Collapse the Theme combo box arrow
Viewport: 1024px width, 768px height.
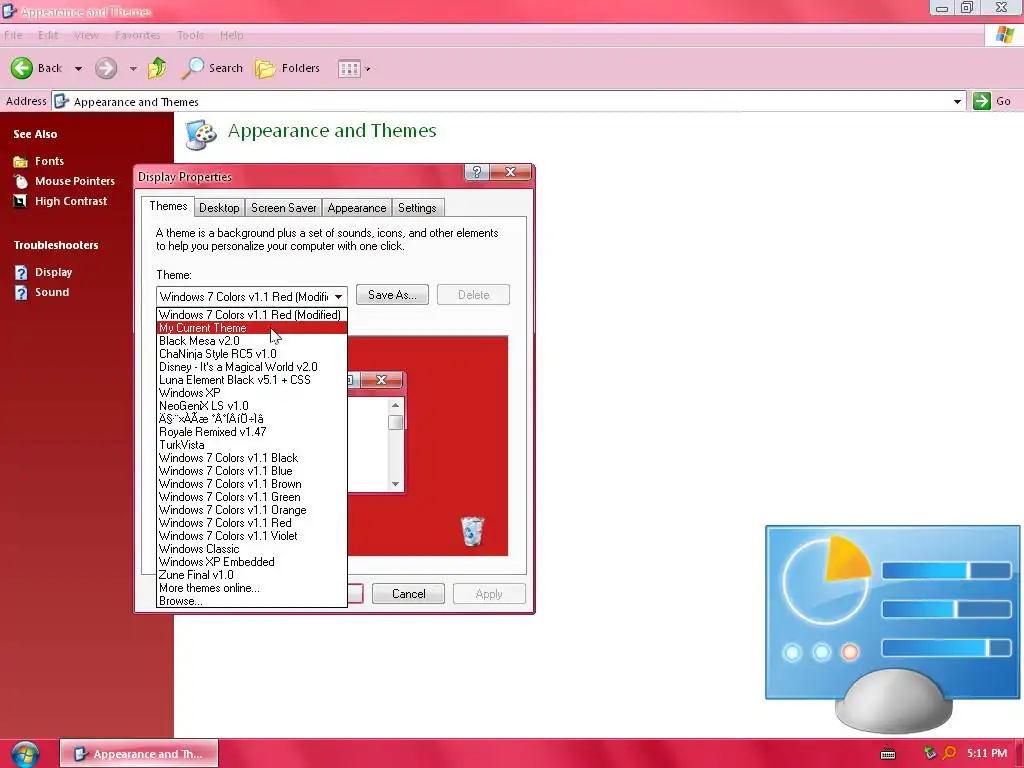pyautogui.click(x=338, y=296)
